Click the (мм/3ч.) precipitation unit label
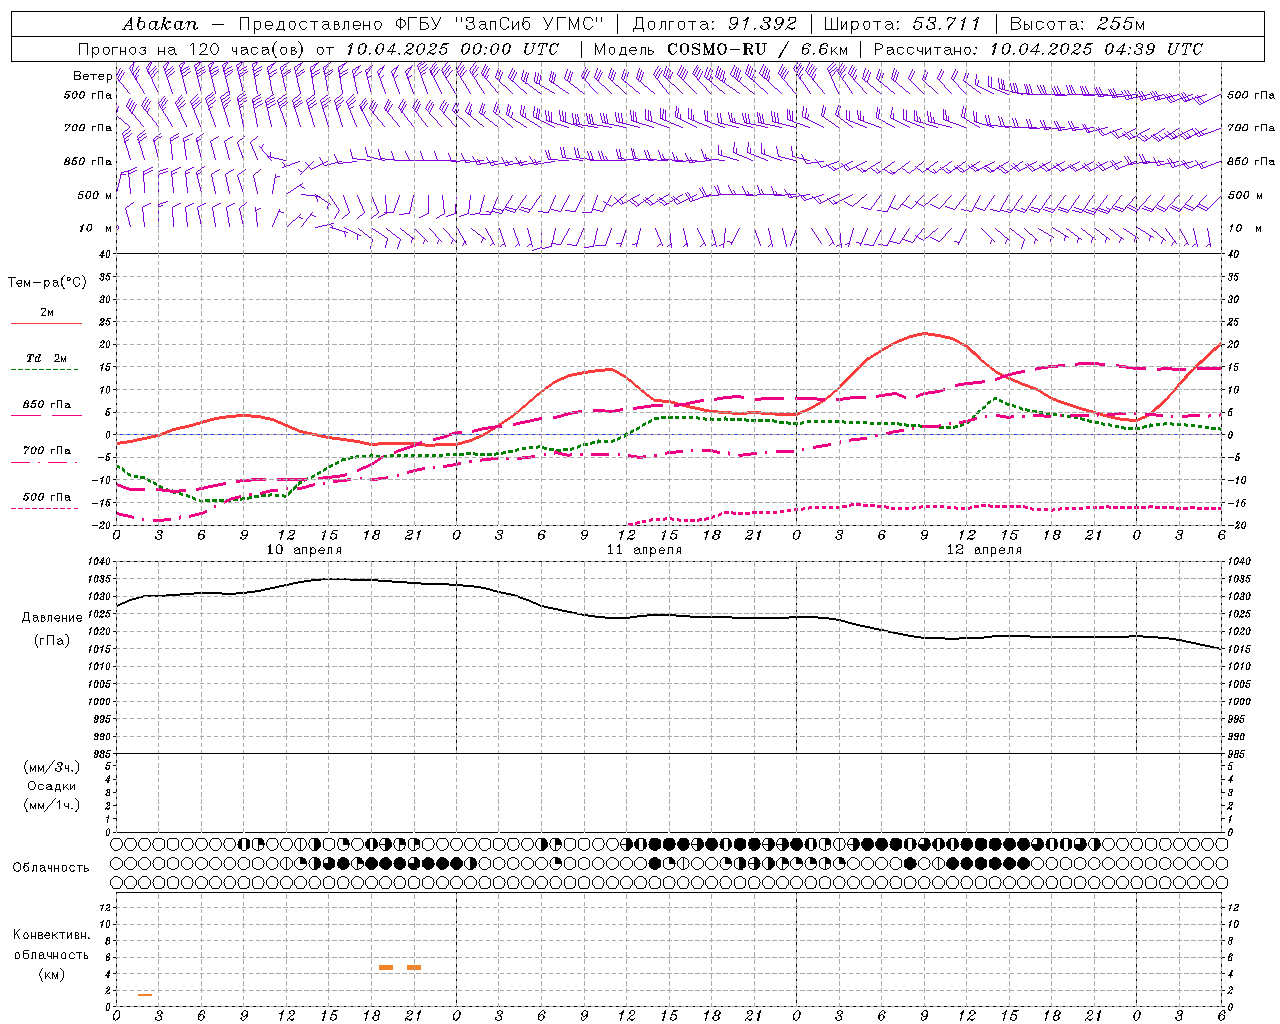This screenshot has height=1024, width=1280. coord(52,767)
